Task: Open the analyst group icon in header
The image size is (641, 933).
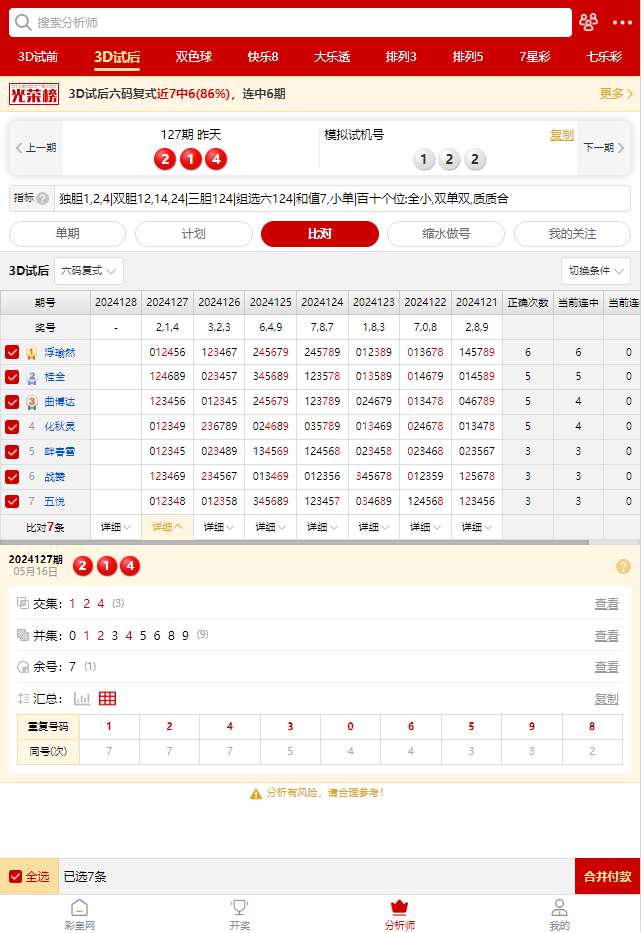Action: pos(589,22)
